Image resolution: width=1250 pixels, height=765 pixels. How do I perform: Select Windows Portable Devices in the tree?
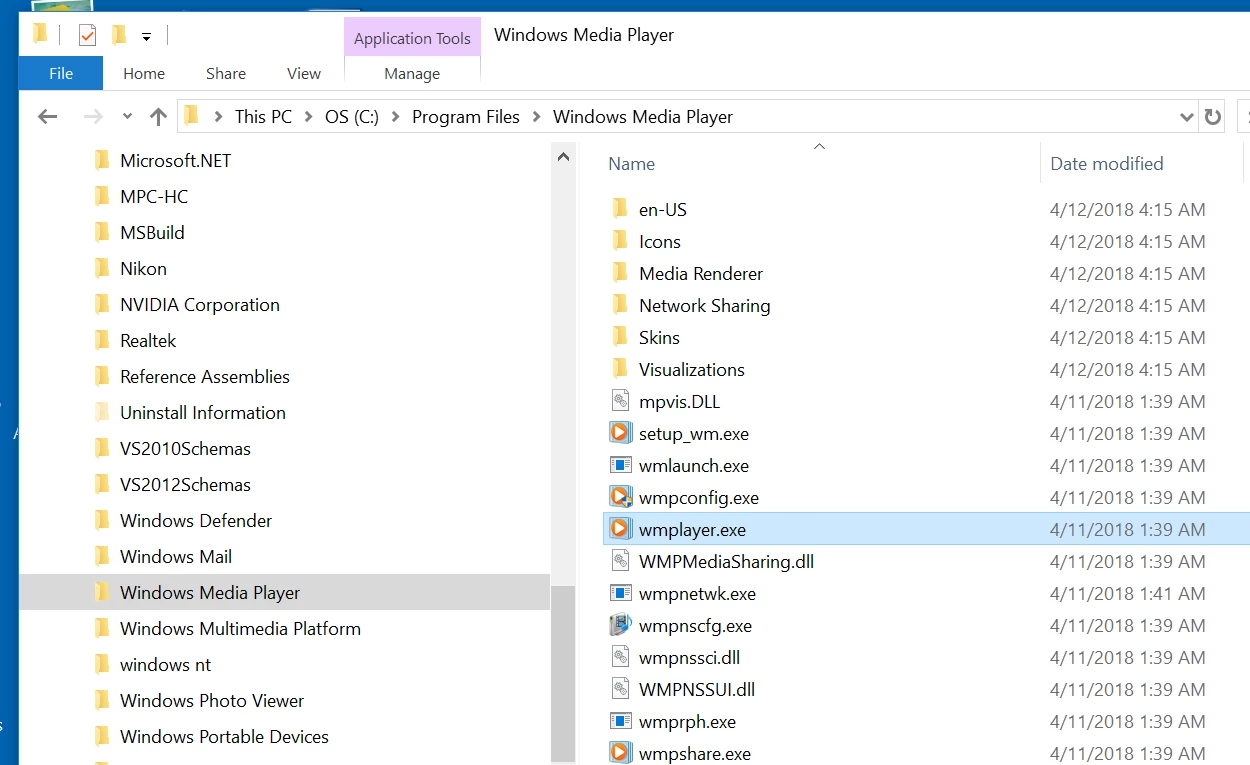224,736
